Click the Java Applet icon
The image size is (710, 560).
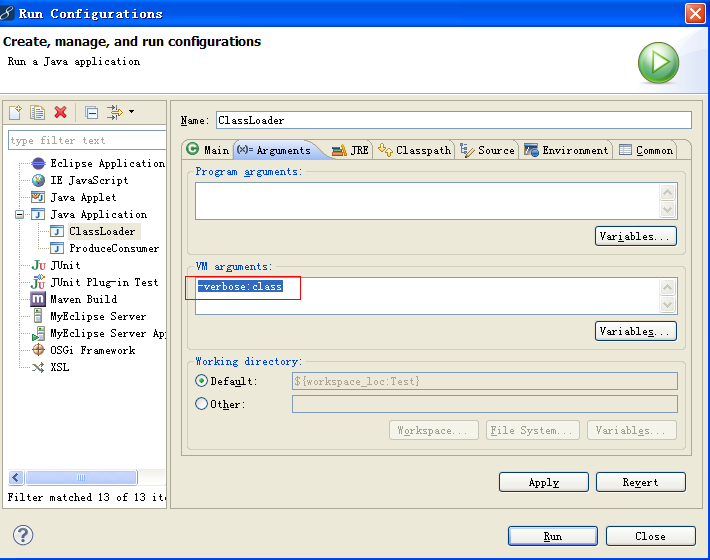tap(38, 197)
